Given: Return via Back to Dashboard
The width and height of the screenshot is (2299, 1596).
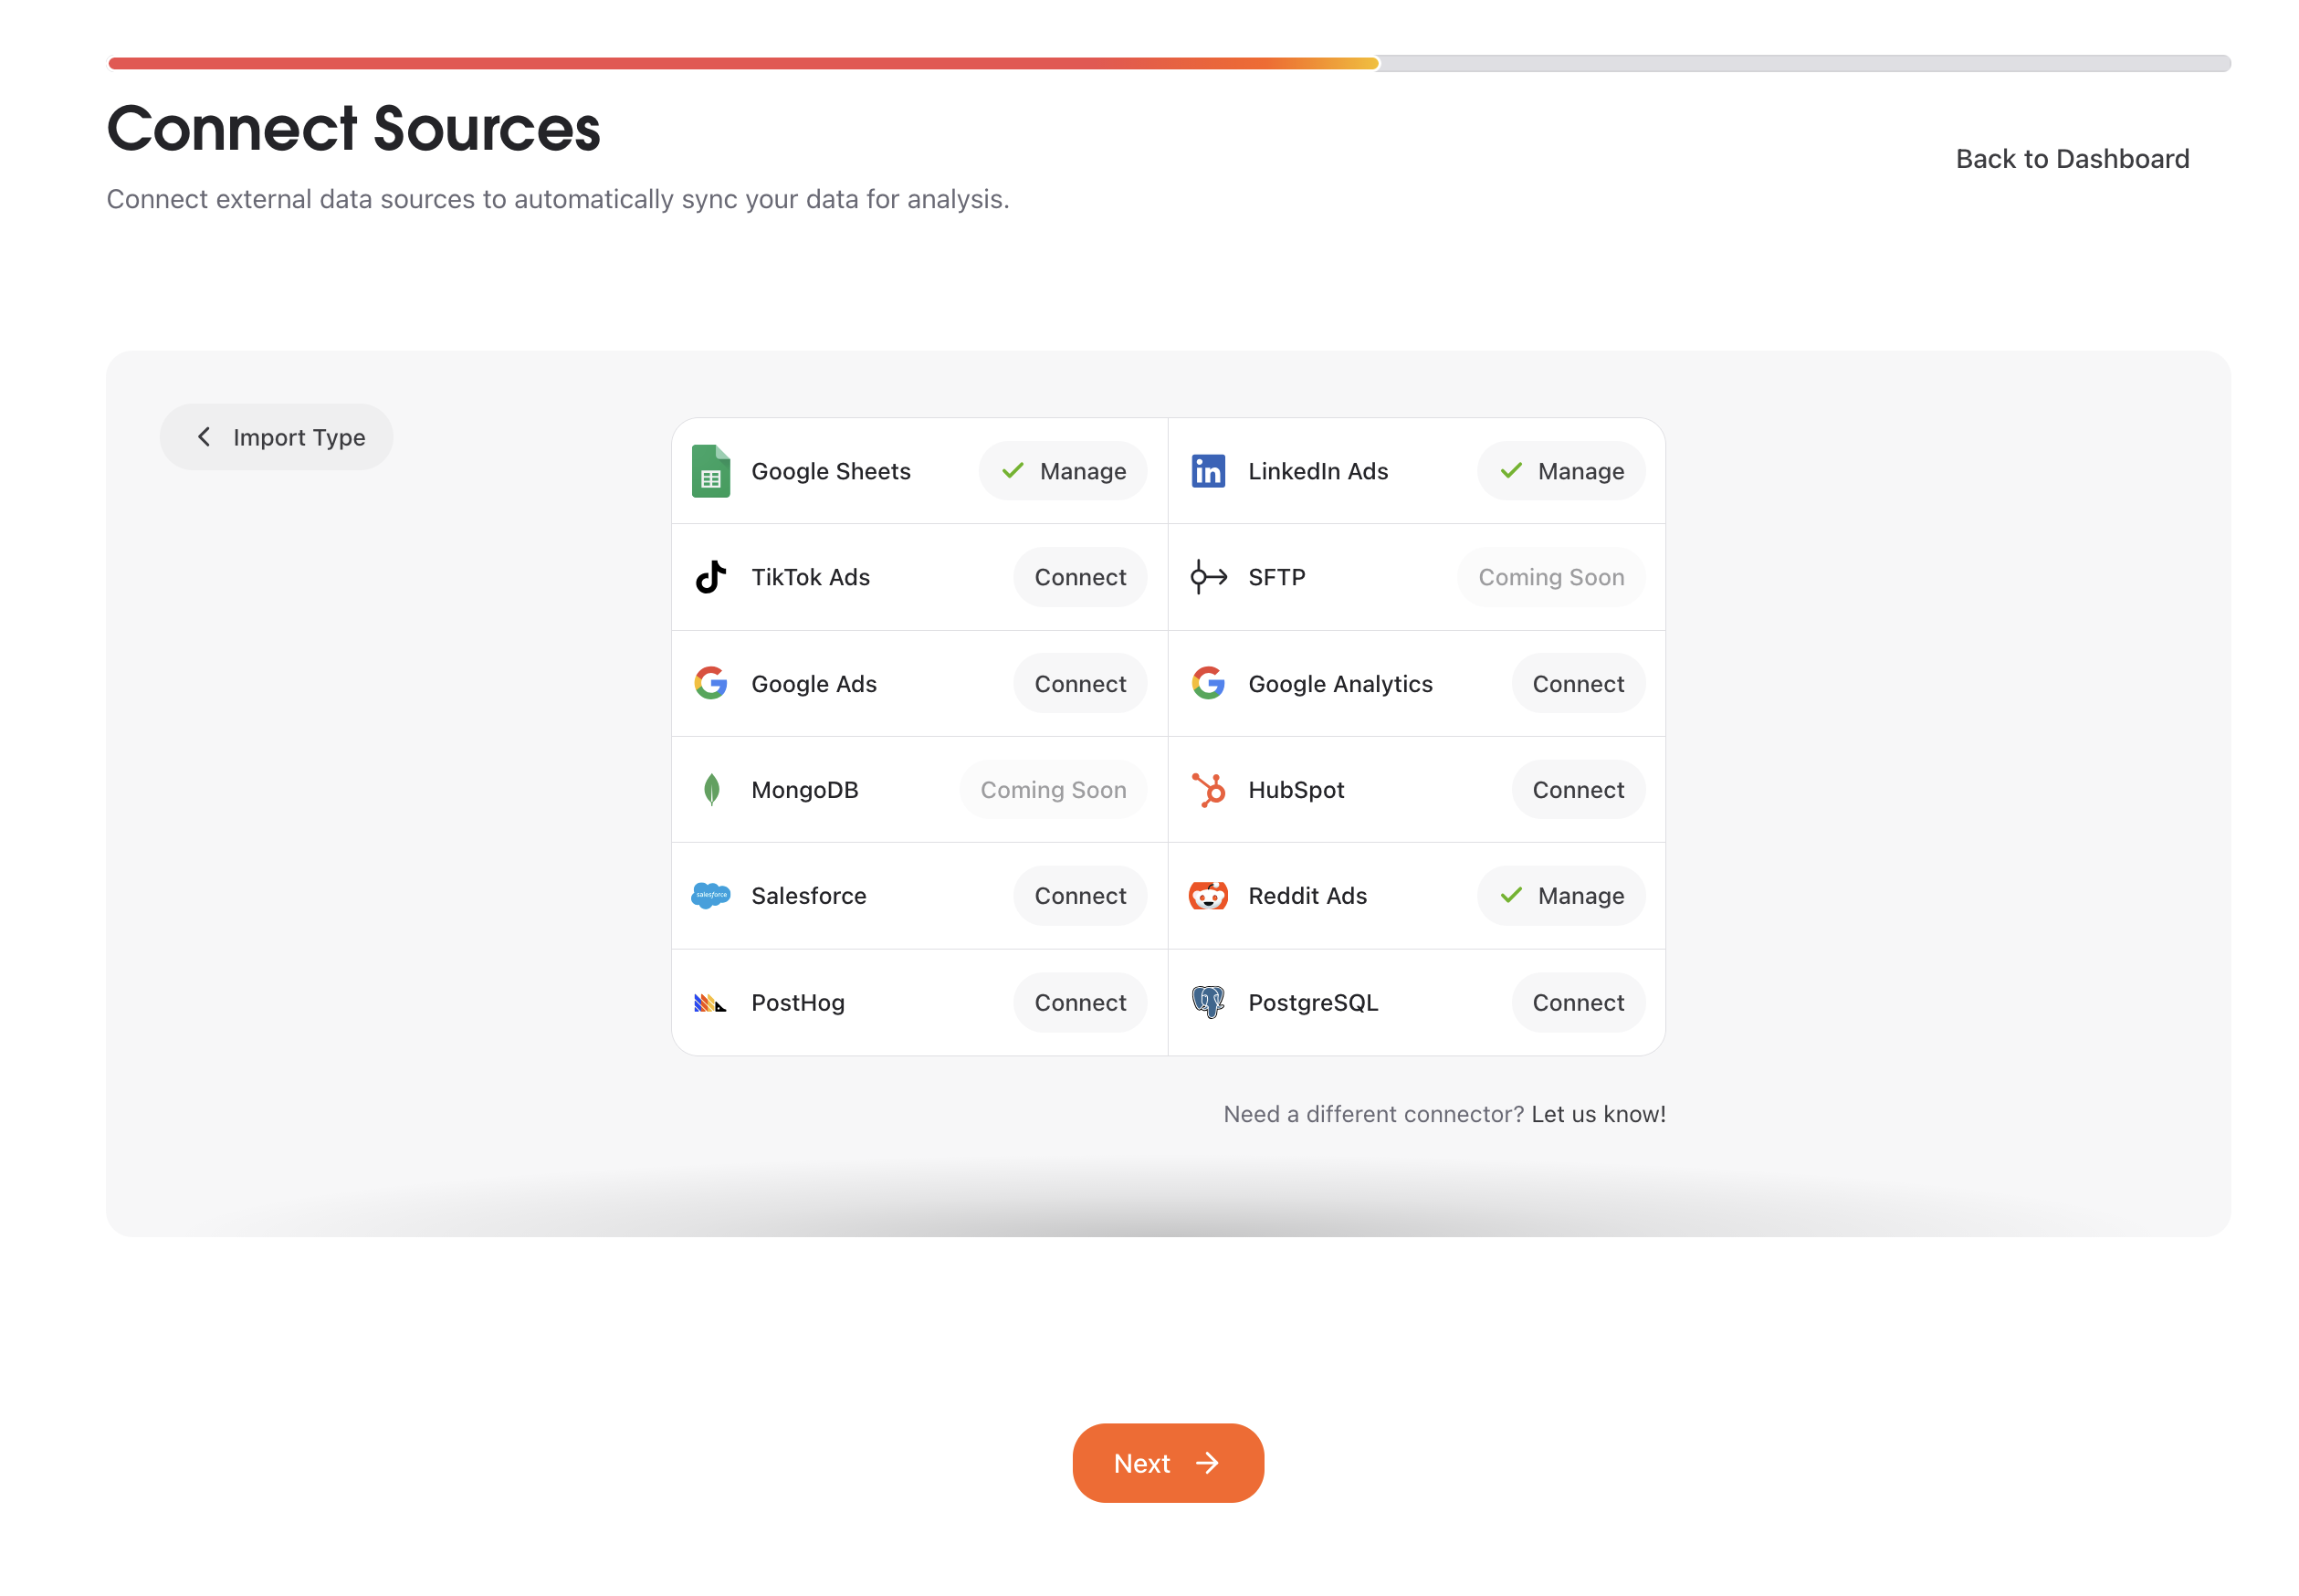Looking at the screenshot, I should point(2071,158).
